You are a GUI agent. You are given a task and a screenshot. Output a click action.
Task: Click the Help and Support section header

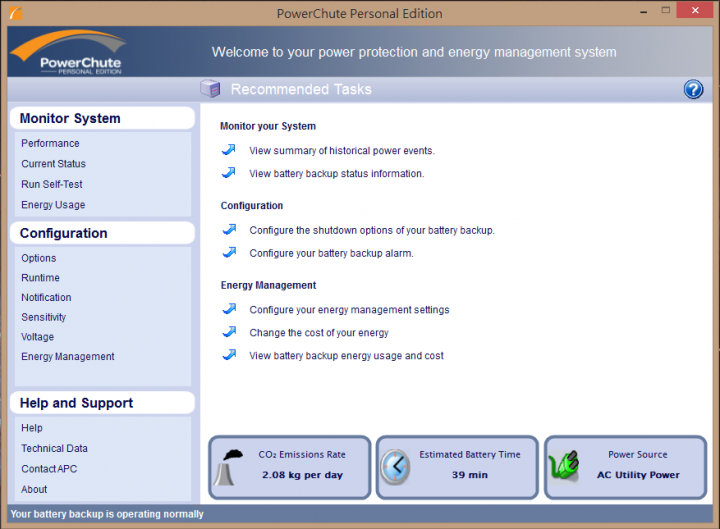point(102,403)
